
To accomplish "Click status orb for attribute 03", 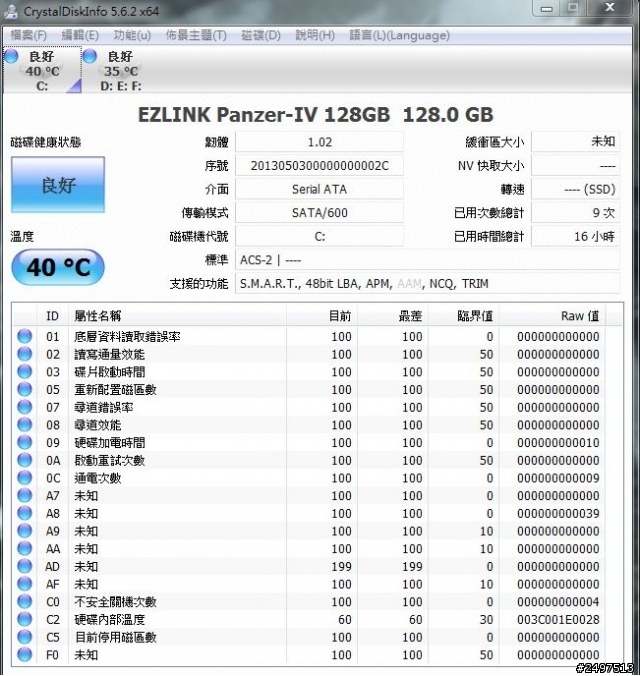I will pyautogui.click(x=25, y=372).
